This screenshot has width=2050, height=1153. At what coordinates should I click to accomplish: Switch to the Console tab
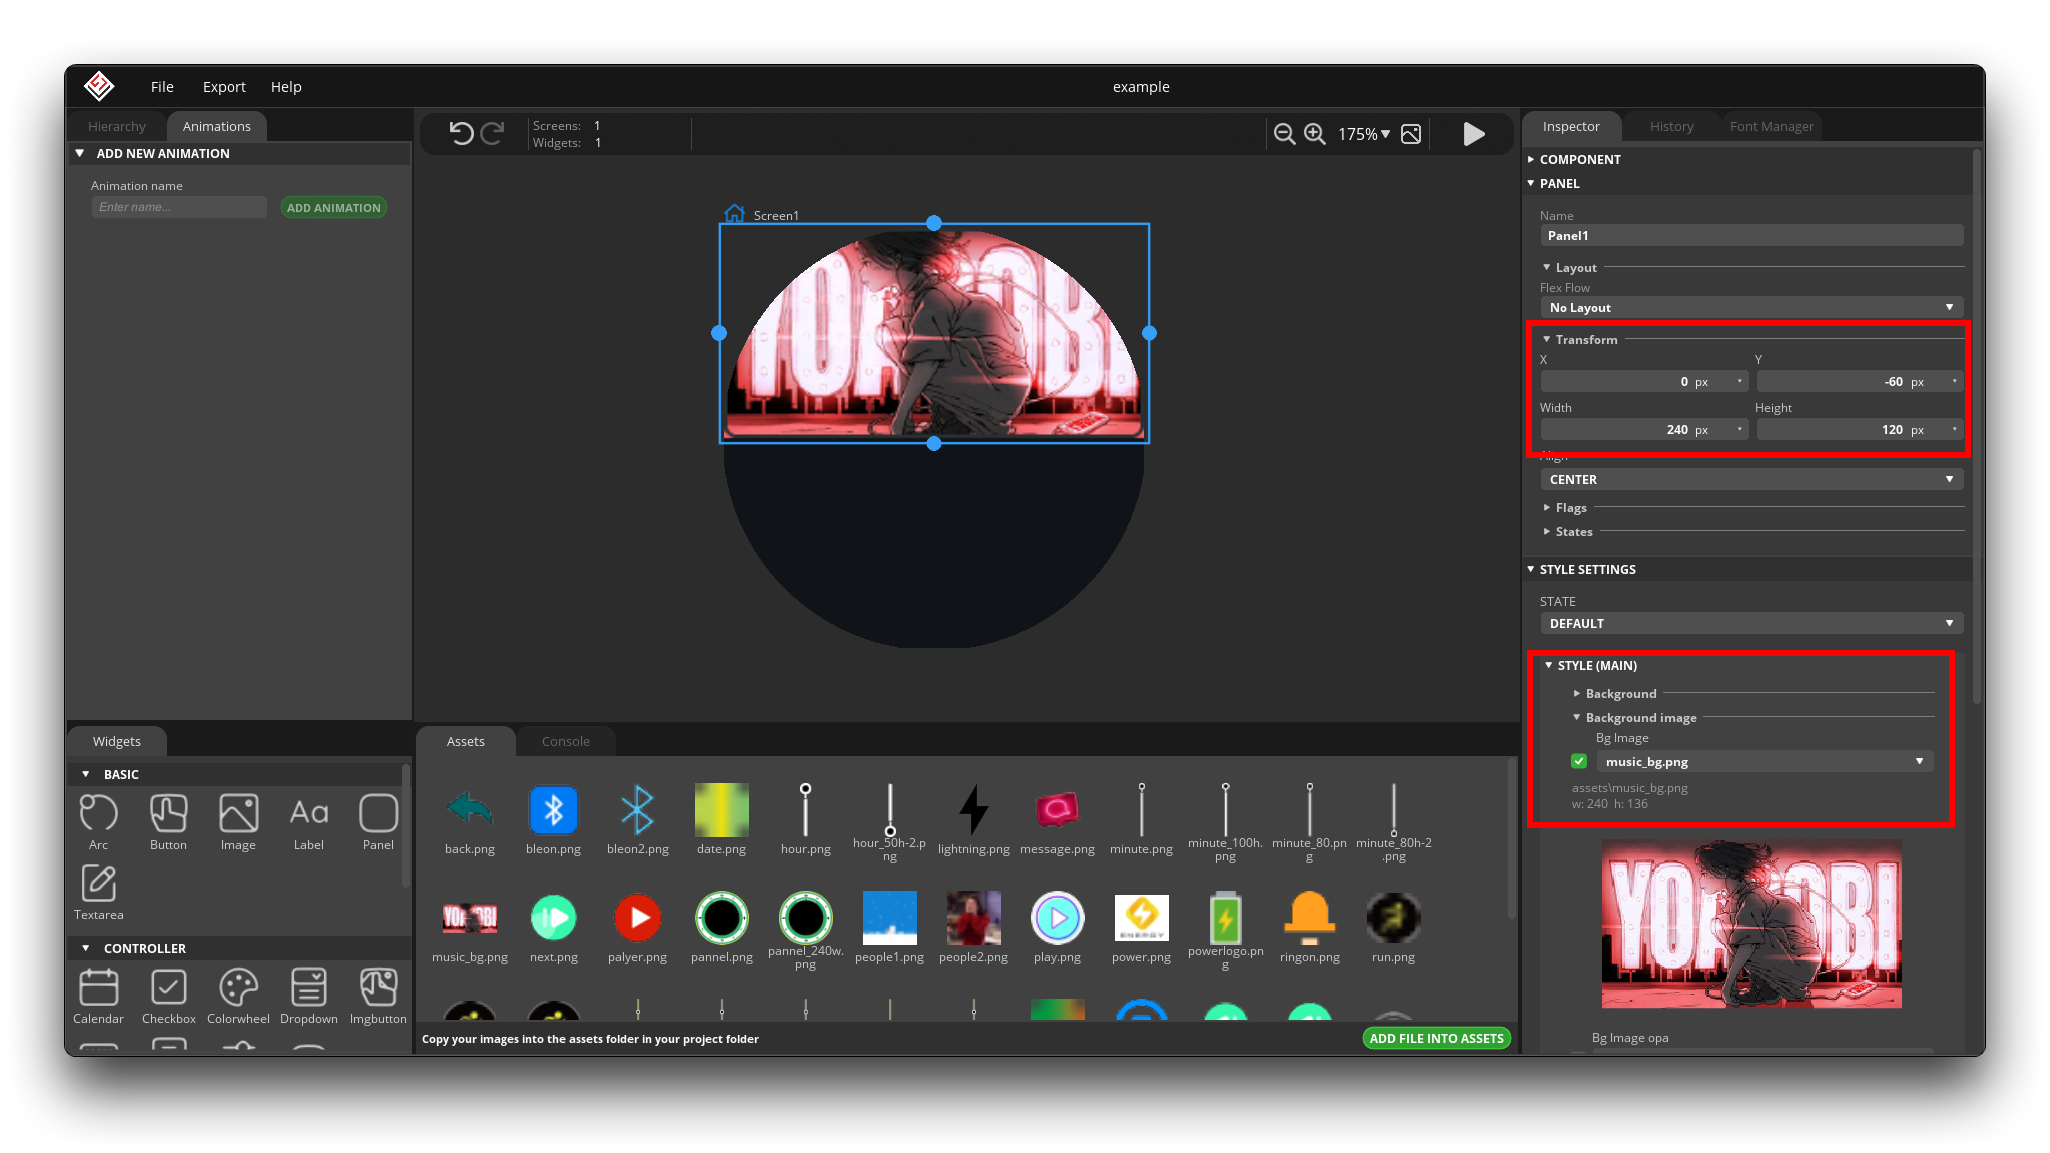(x=565, y=741)
